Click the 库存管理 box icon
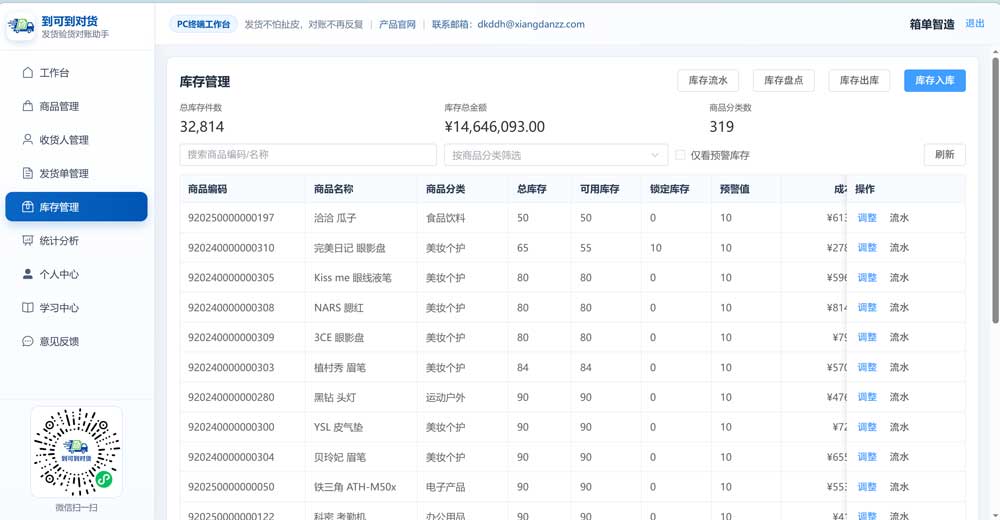This screenshot has width=1000, height=520. [x=27, y=207]
